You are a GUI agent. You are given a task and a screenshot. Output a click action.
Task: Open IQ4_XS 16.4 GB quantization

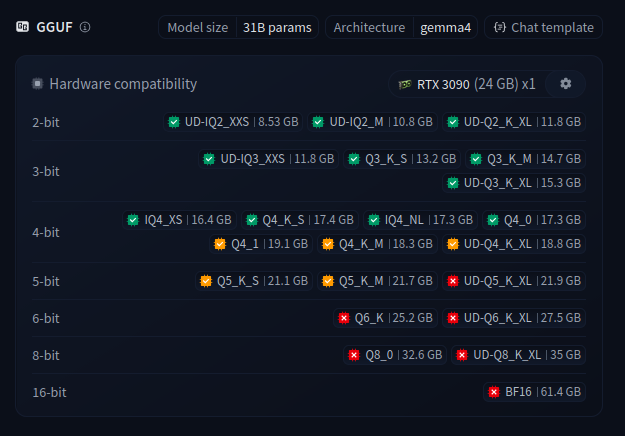coord(179,220)
